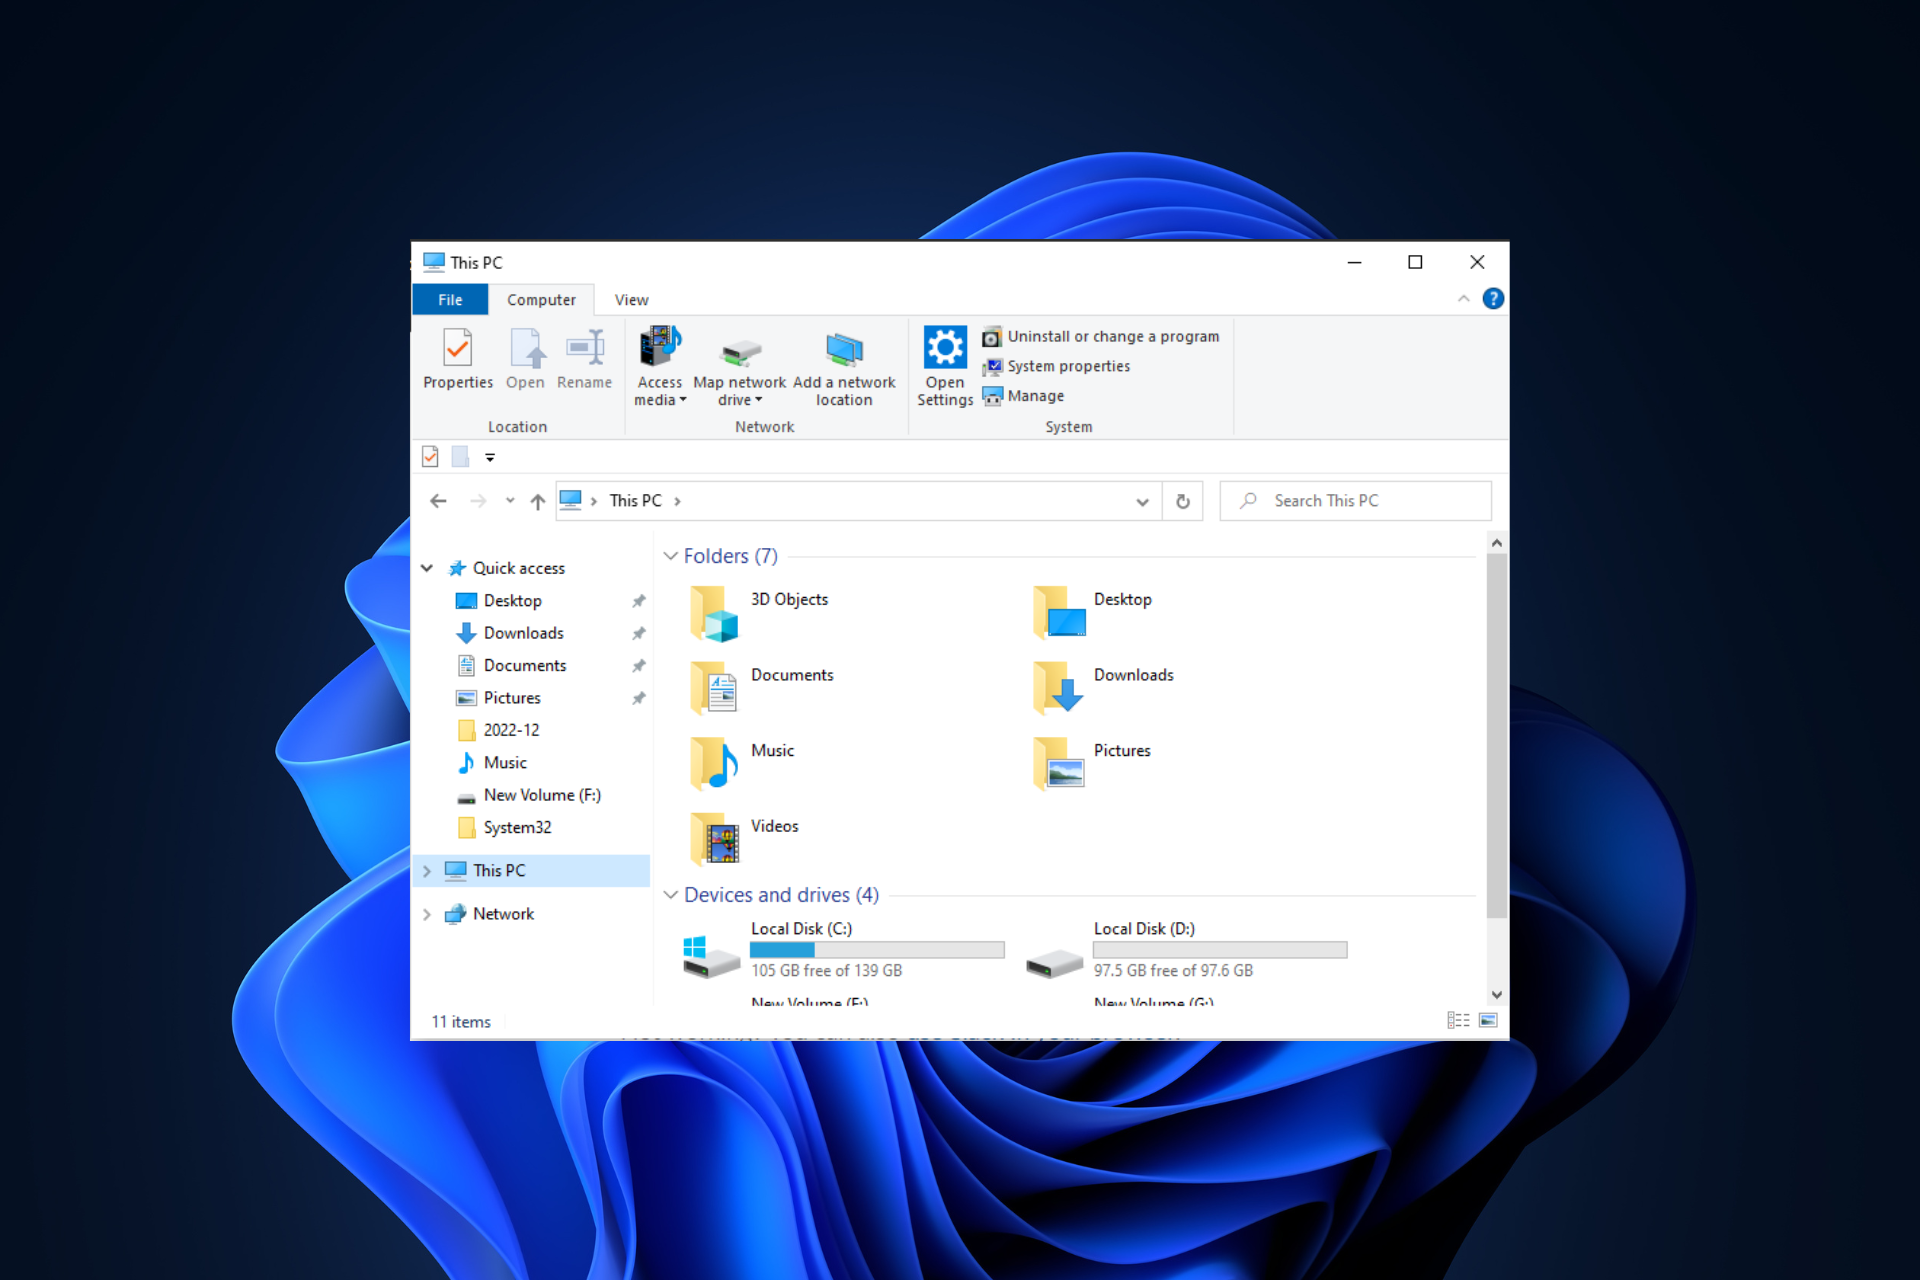Click the Up arrow navigation button

[x=538, y=501]
